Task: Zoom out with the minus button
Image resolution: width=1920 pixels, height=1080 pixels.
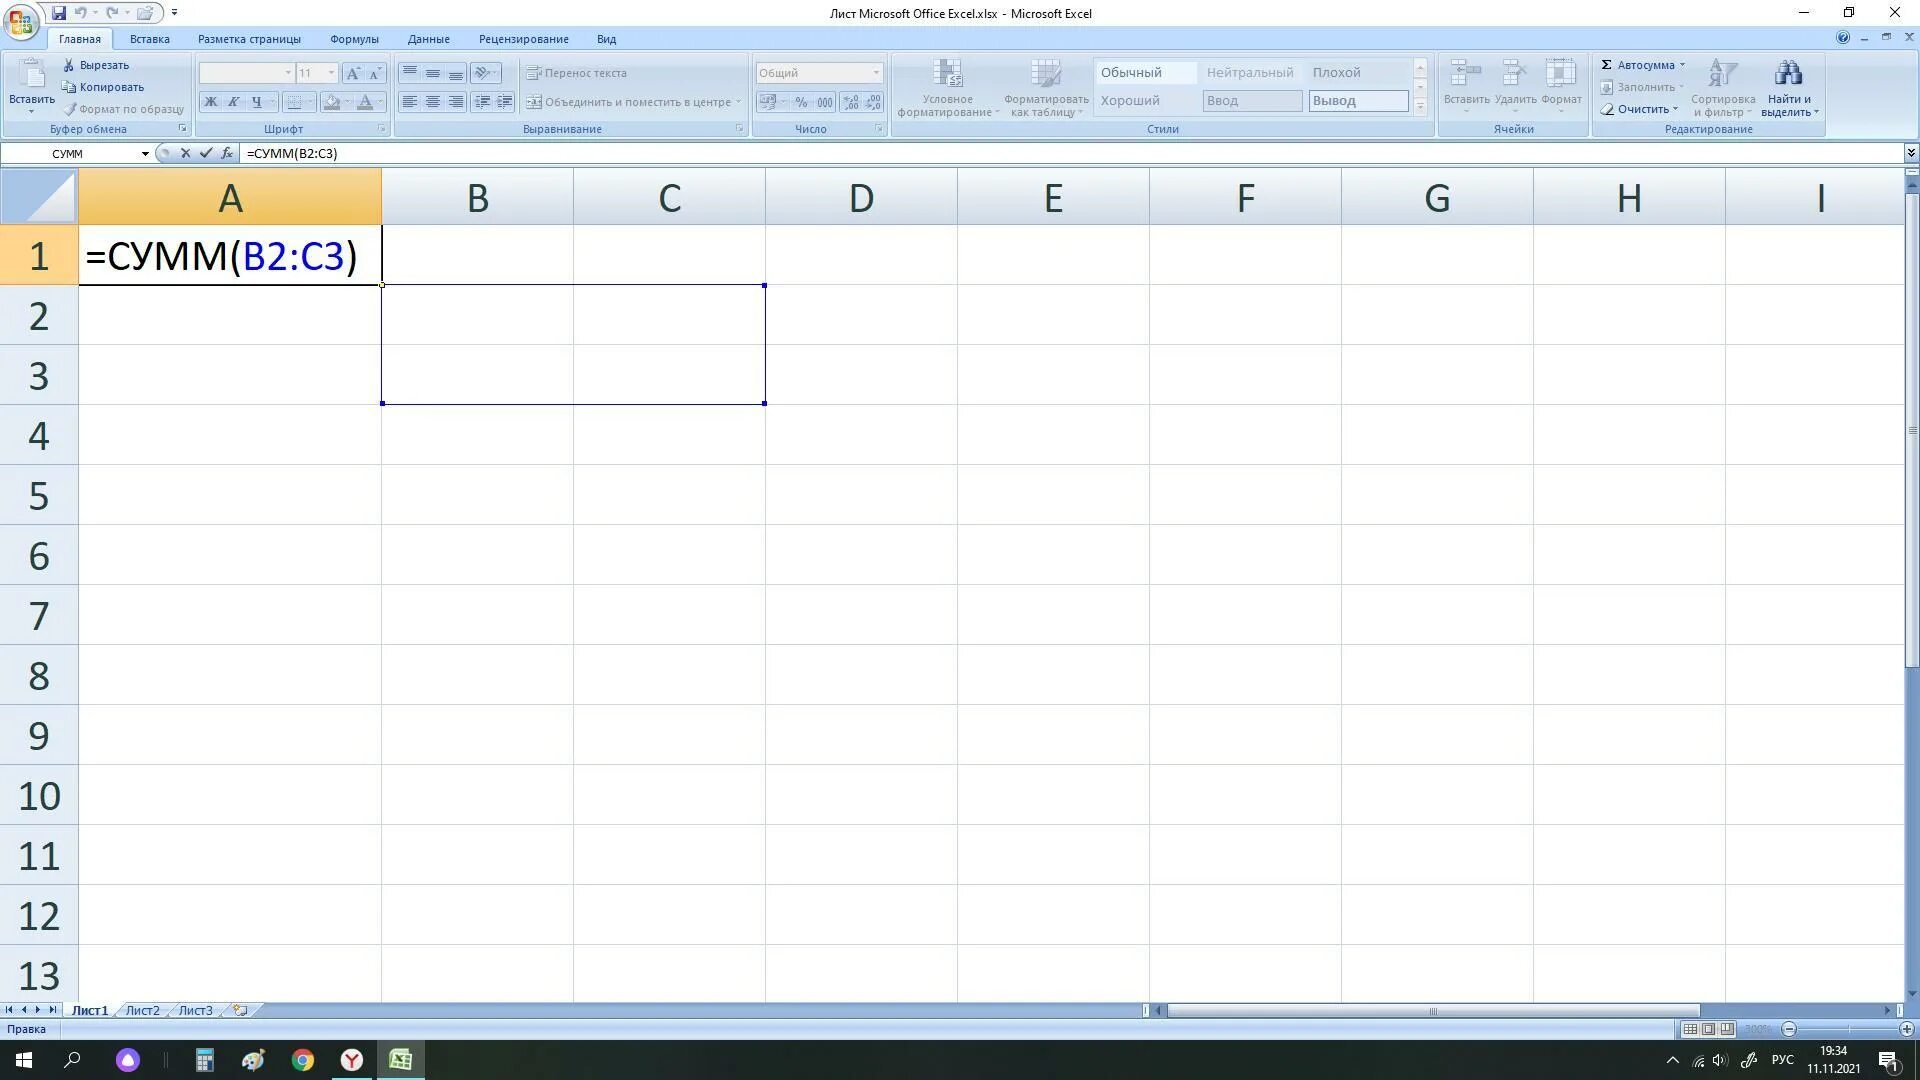Action: pos(1789,1029)
